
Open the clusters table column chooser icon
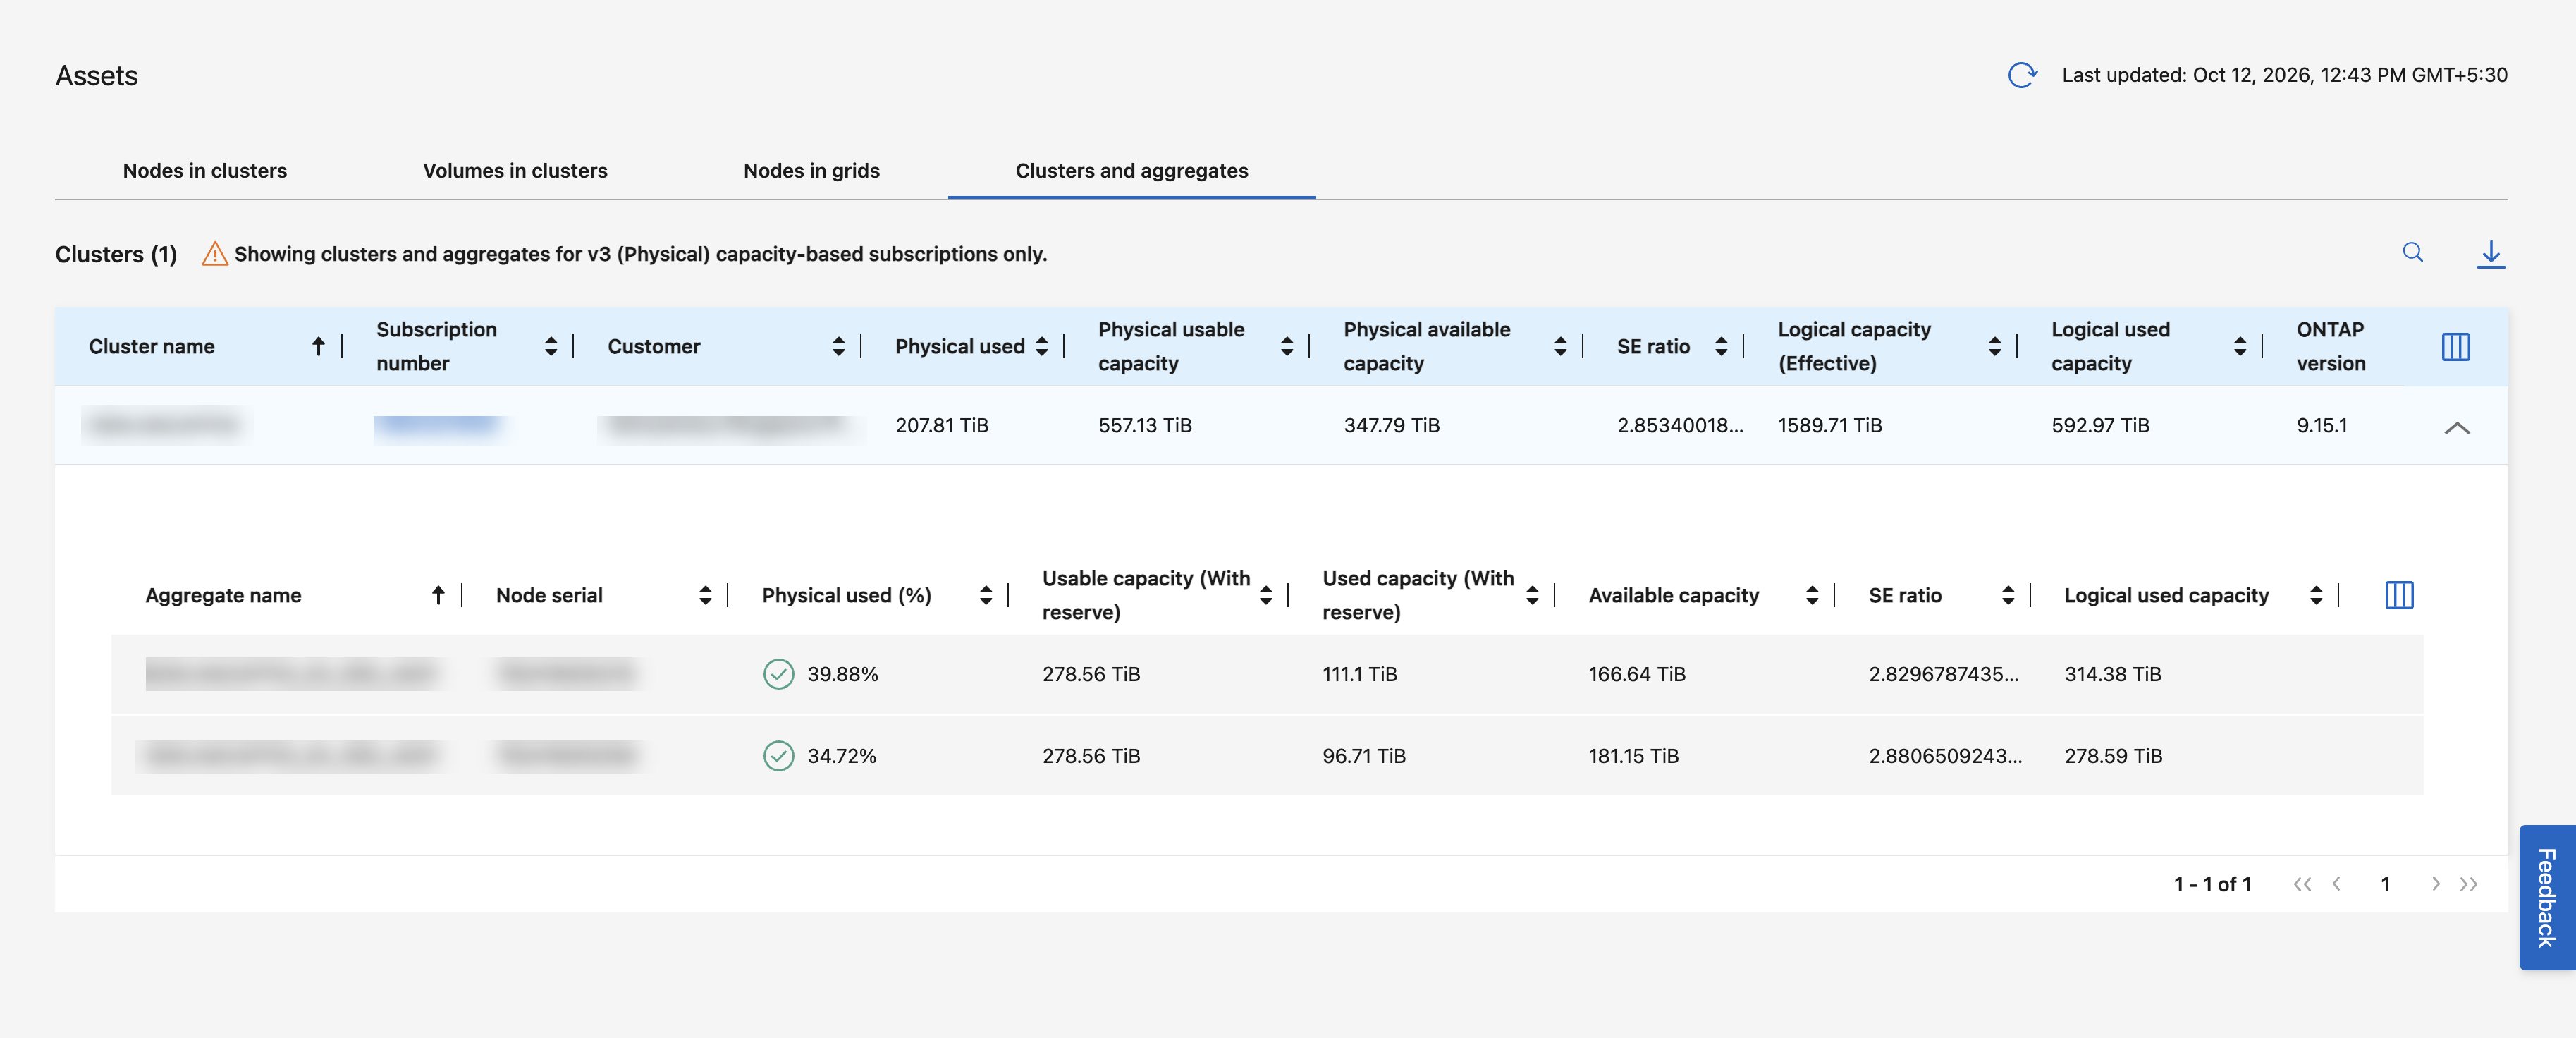pyautogui.click(x=2455, y=347)
